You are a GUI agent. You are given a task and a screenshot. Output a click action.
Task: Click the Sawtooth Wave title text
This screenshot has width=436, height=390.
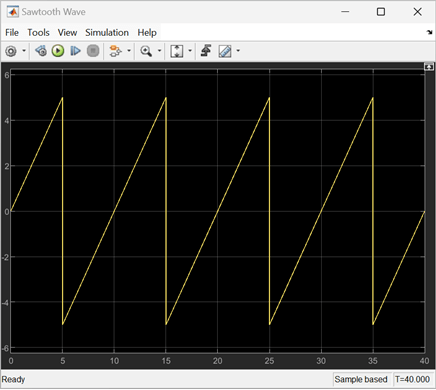(54, 12)
